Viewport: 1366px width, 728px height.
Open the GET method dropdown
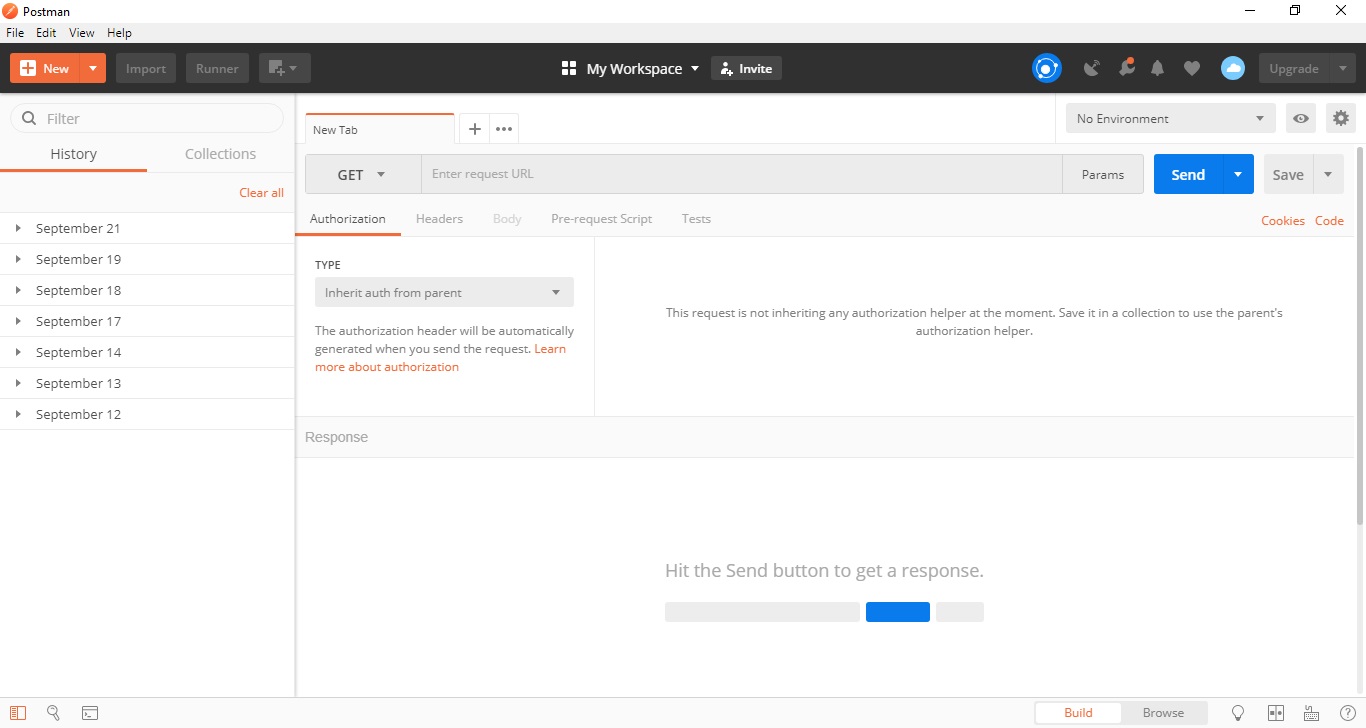pyautogui.click(x=361, y=173)
